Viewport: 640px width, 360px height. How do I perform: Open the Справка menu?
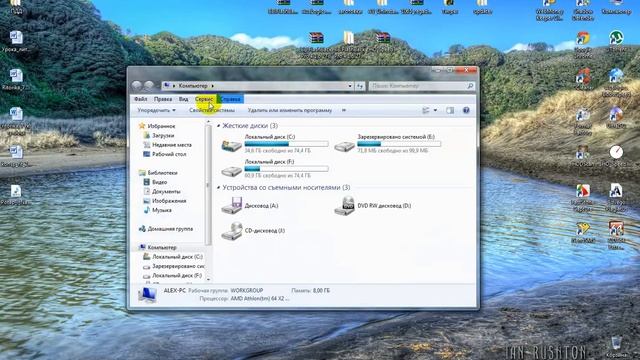[231, 99]
